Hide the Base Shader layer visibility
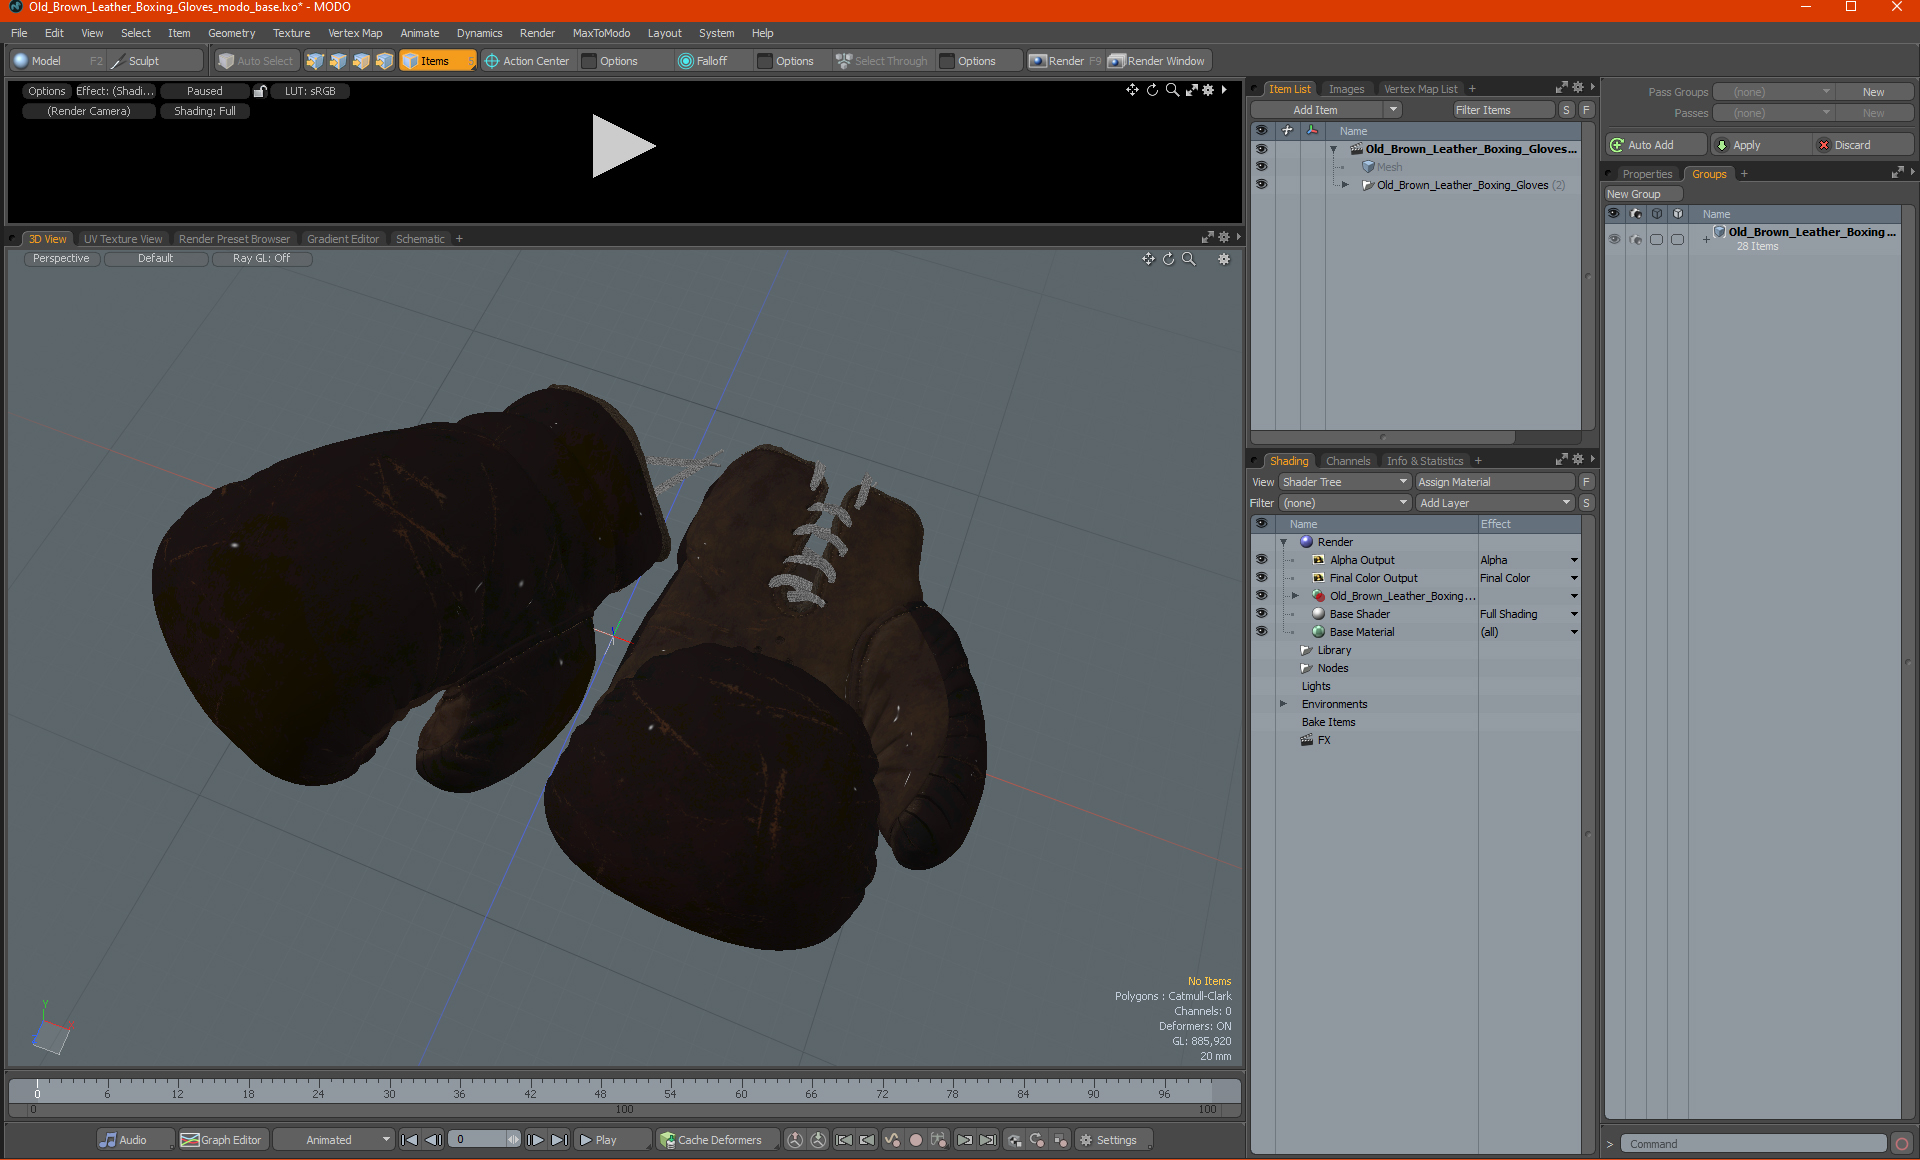The width and height of the screenshot is (1920, 1160). click(x=1261, y=614)
